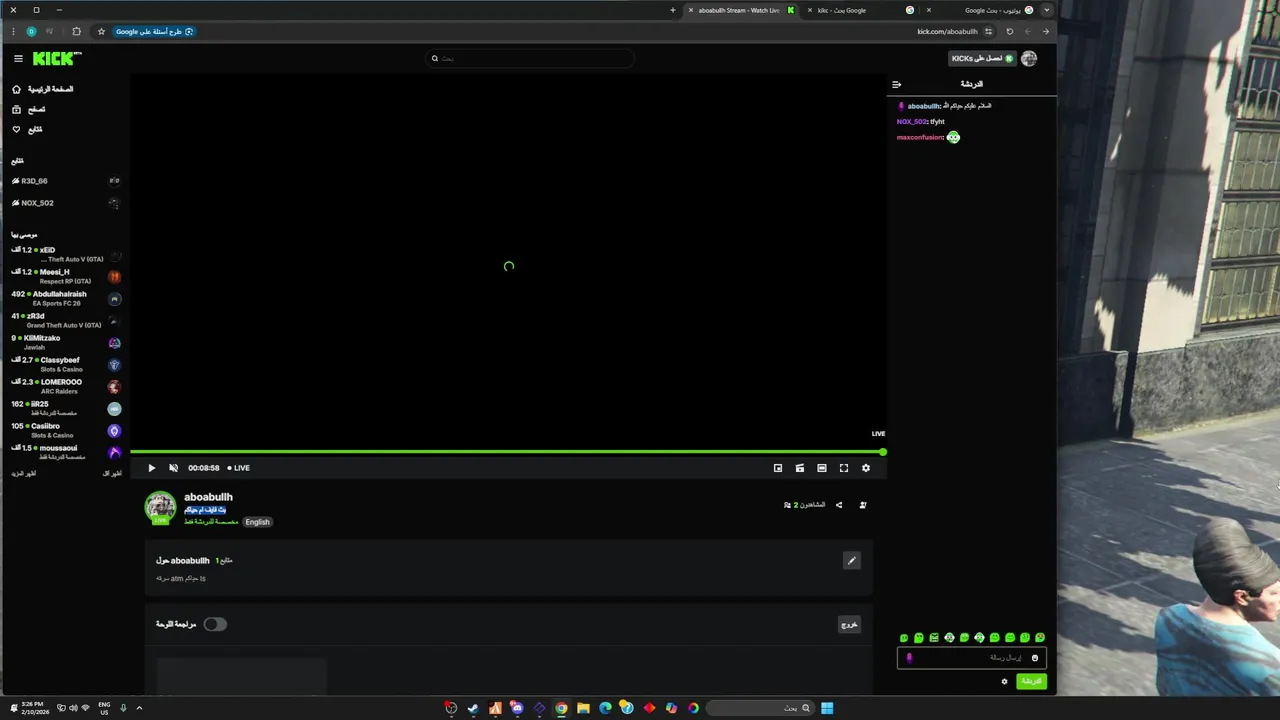1280x720 pixels.
Task: Collapse the chat panel
Action: 897,84
